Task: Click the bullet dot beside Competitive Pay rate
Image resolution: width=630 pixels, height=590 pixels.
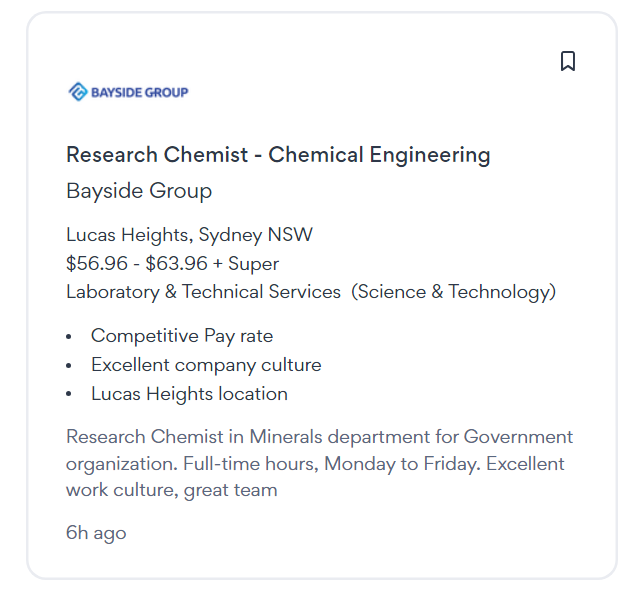Action: 69,337
